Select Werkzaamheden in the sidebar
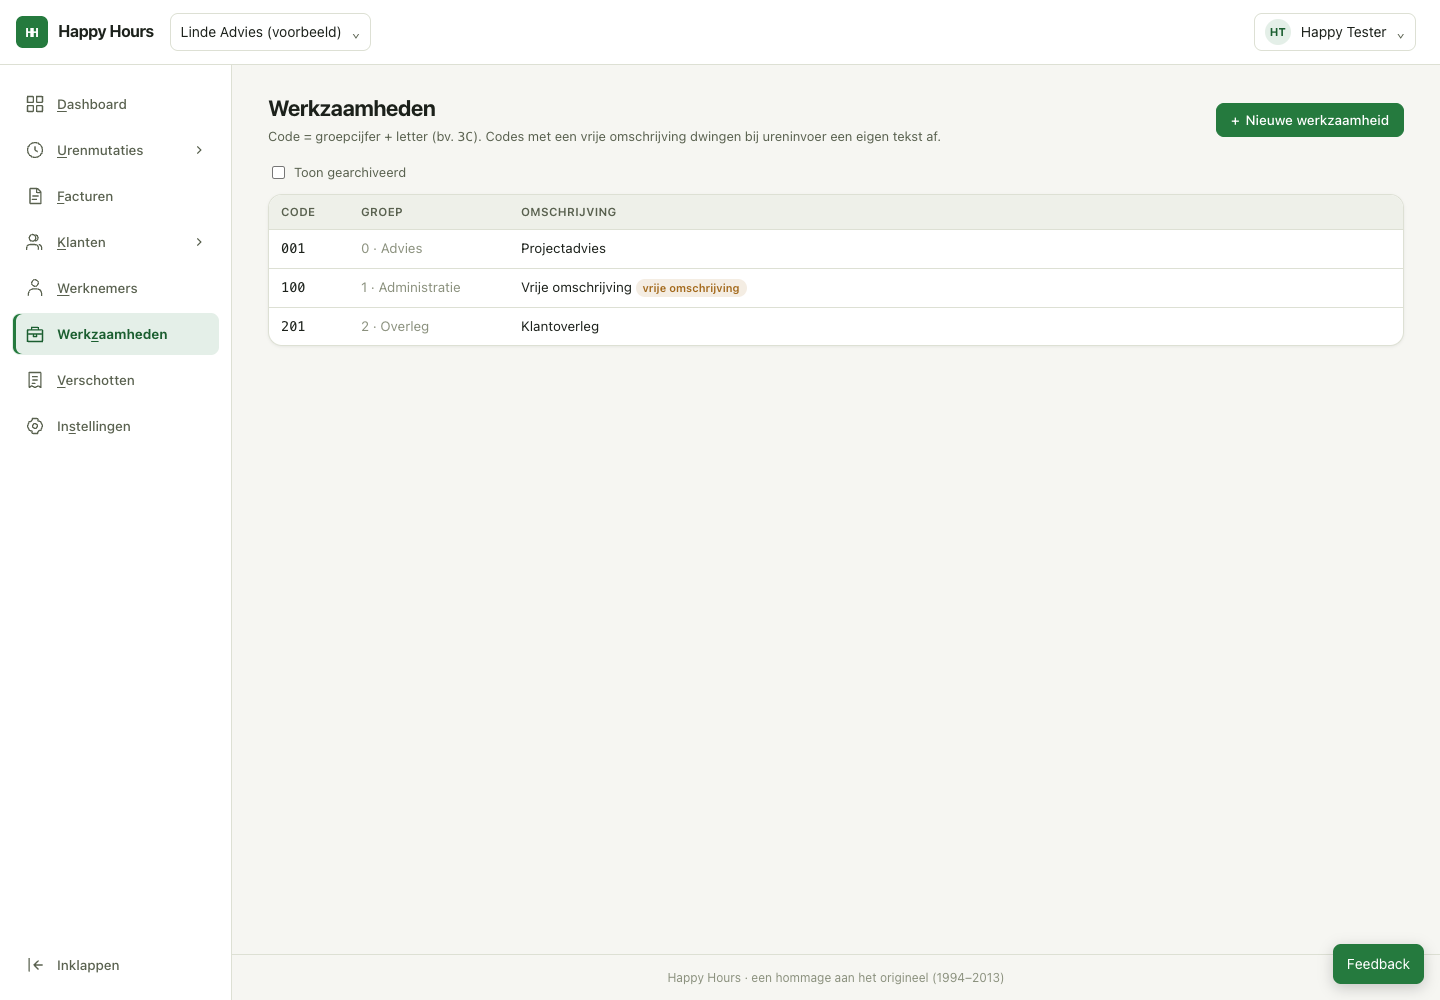 [x=116, y=334]
